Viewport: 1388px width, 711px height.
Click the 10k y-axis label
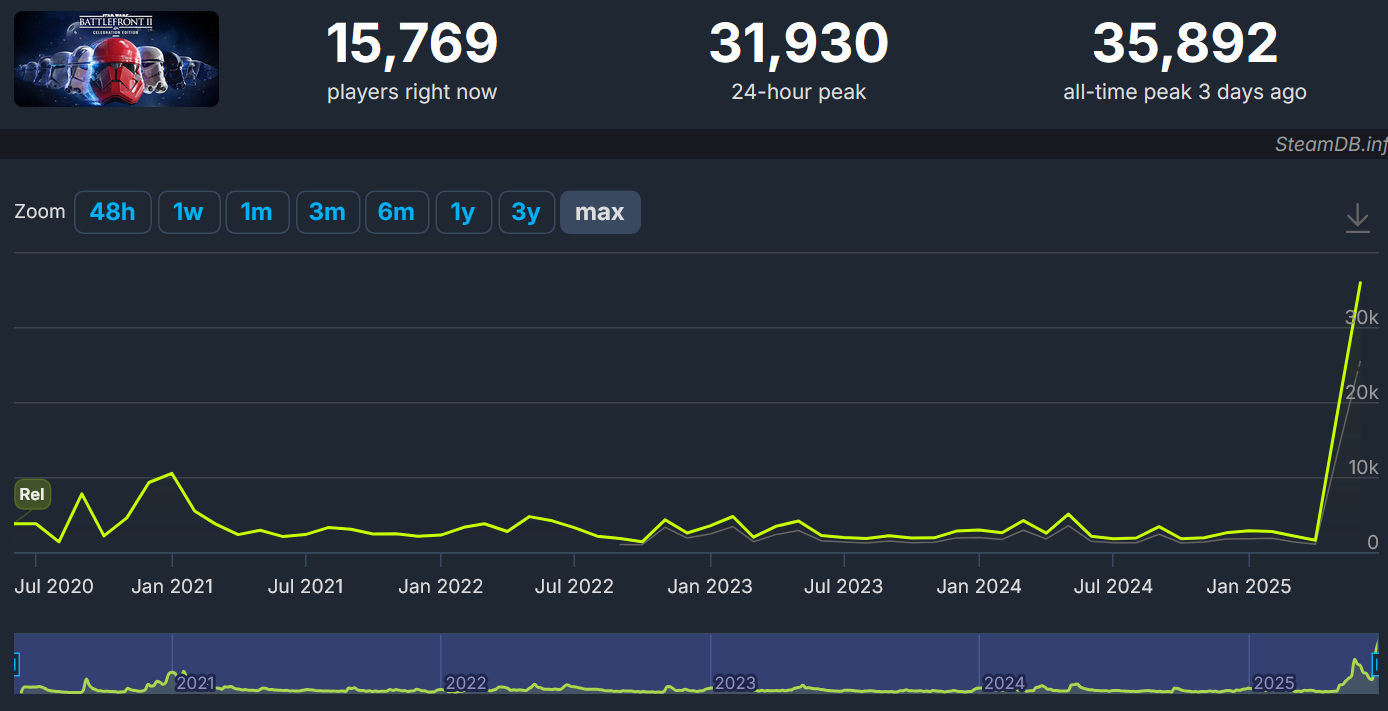tap(1362, 468)
